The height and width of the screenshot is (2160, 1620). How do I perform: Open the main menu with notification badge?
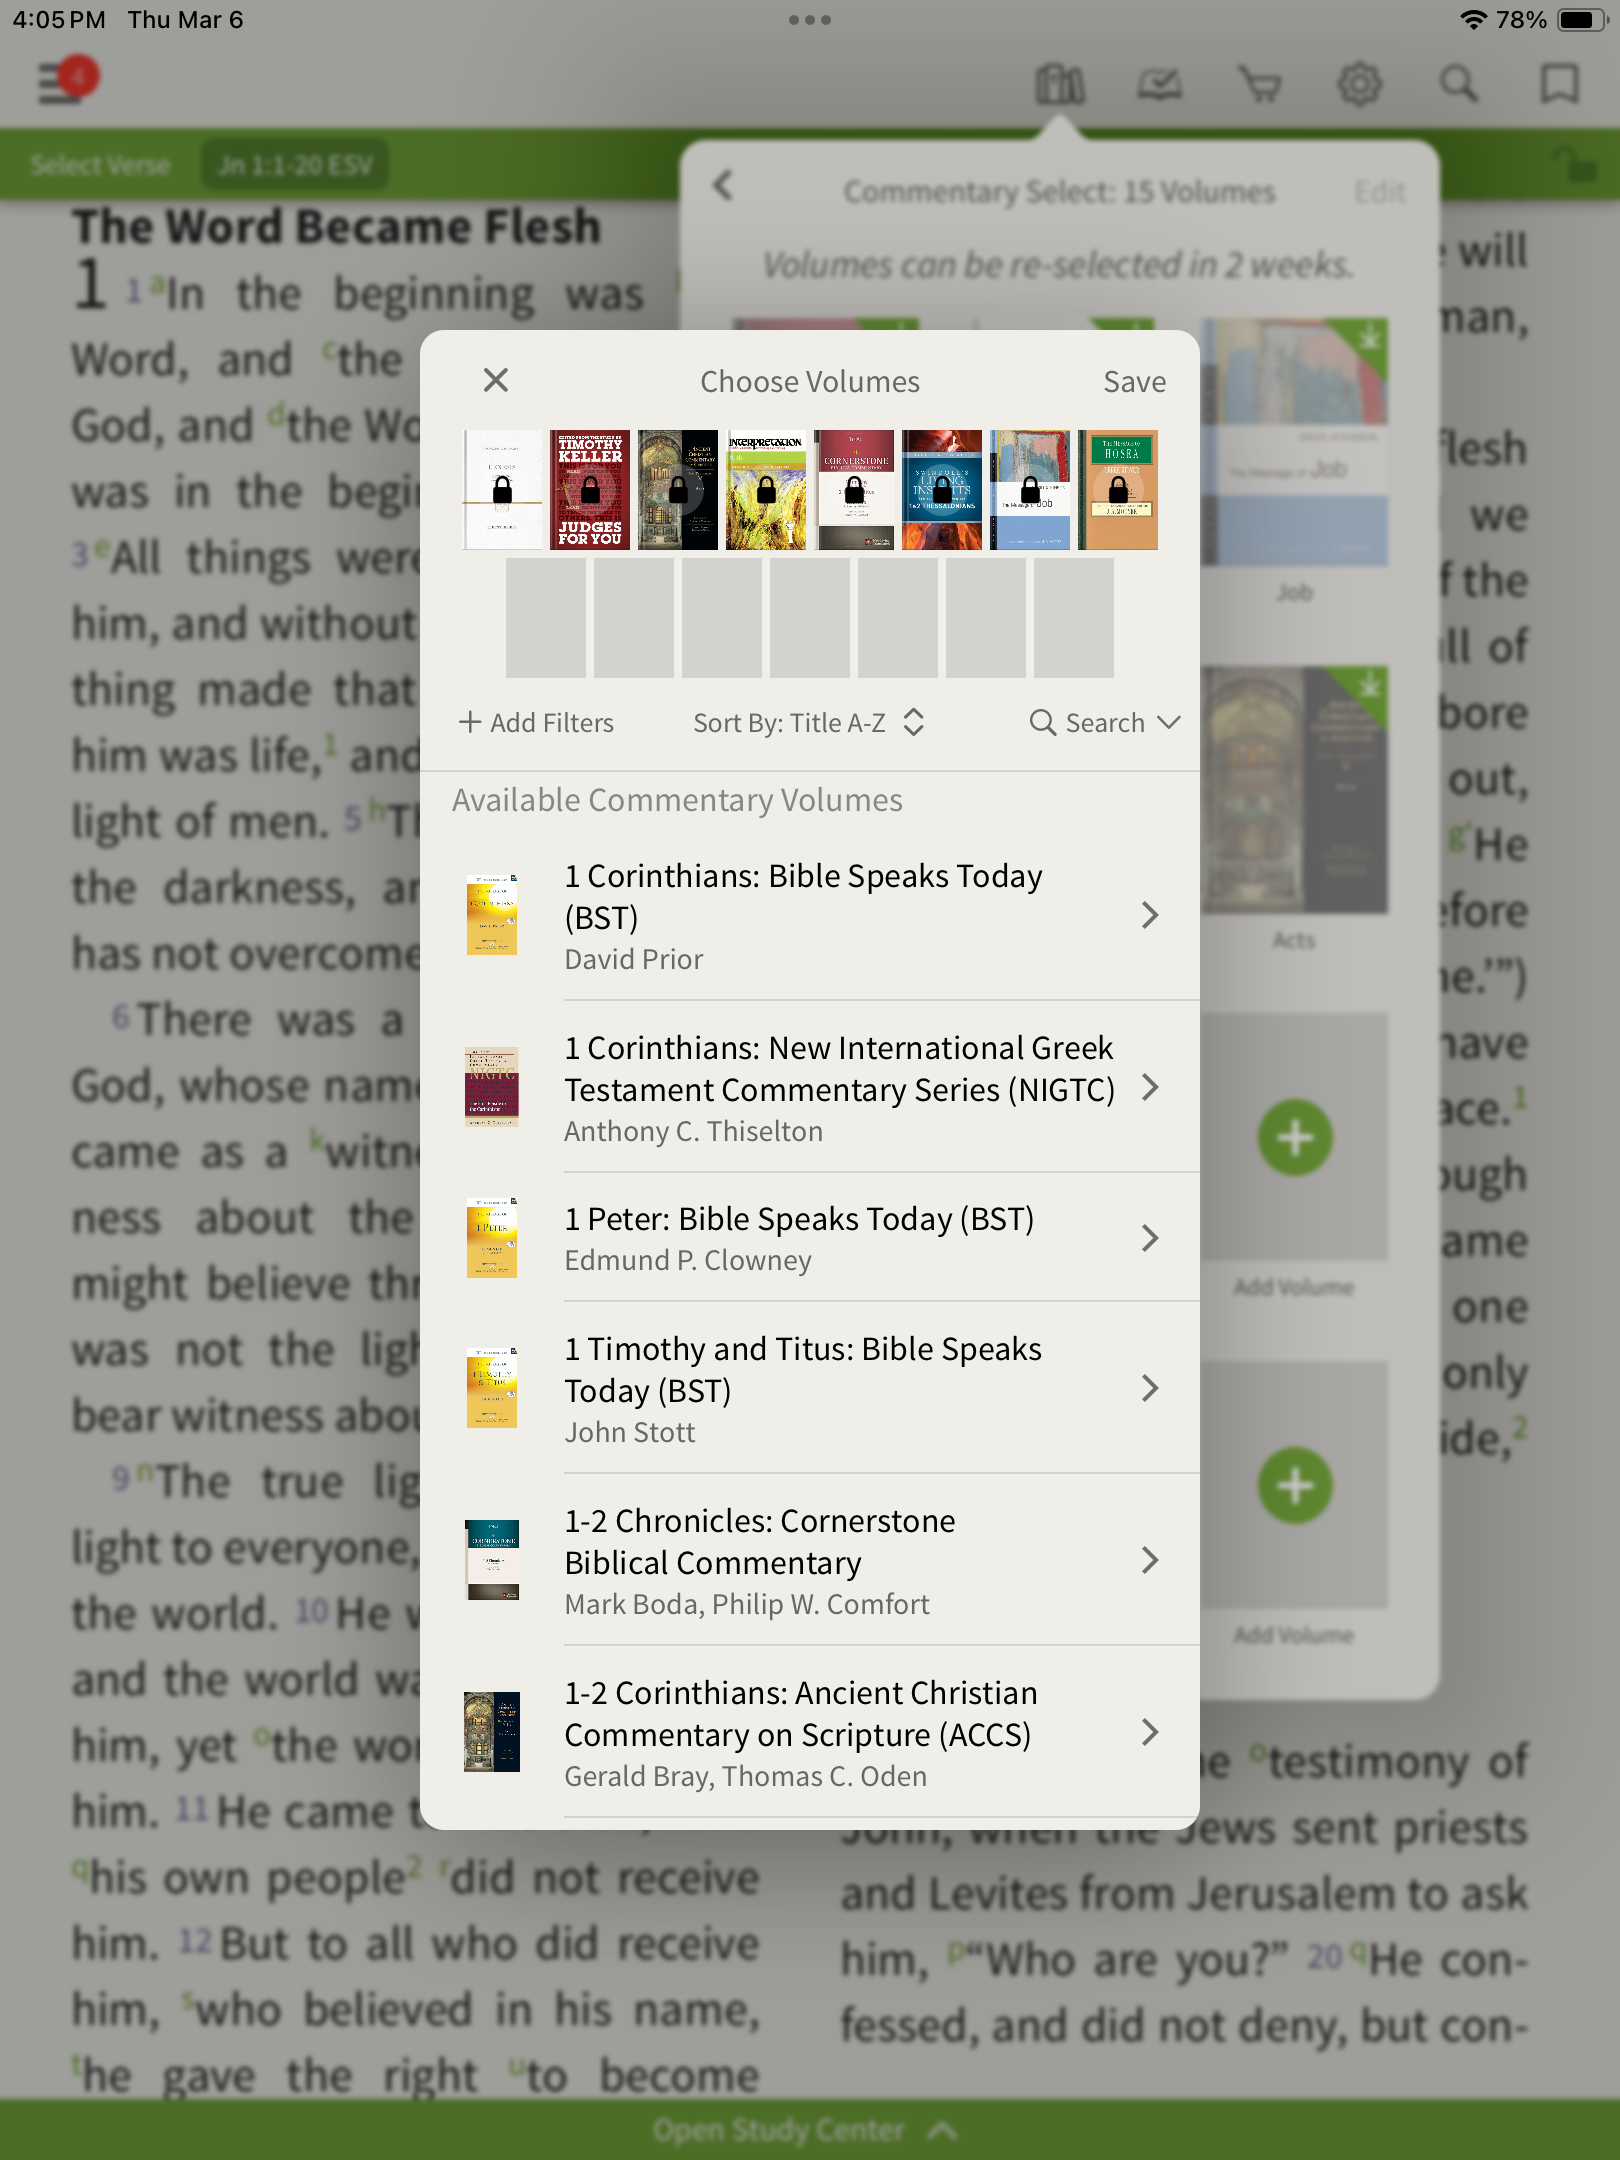[68, 80]
